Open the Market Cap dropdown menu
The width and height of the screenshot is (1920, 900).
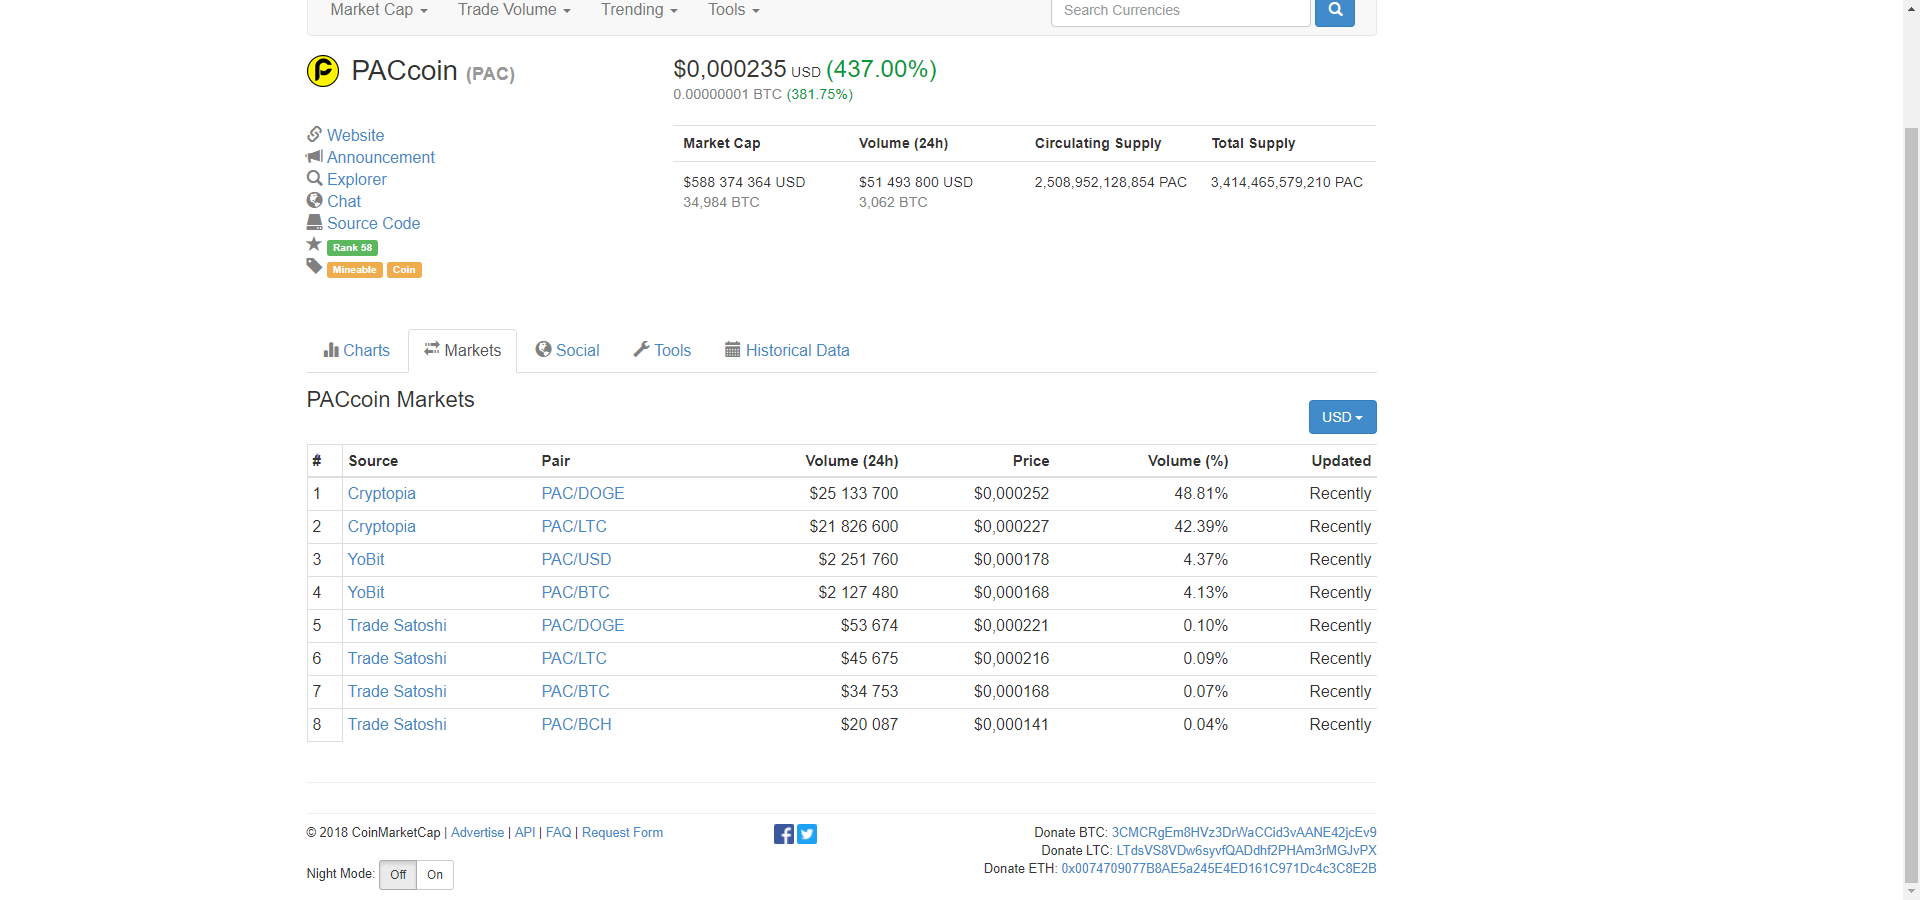click(379, 10)
